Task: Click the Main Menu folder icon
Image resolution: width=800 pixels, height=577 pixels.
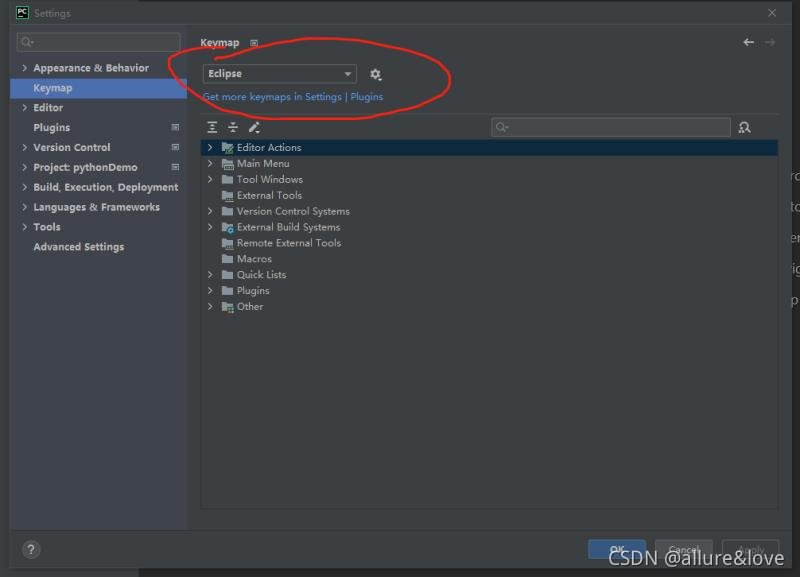Action: pos(228,164)
